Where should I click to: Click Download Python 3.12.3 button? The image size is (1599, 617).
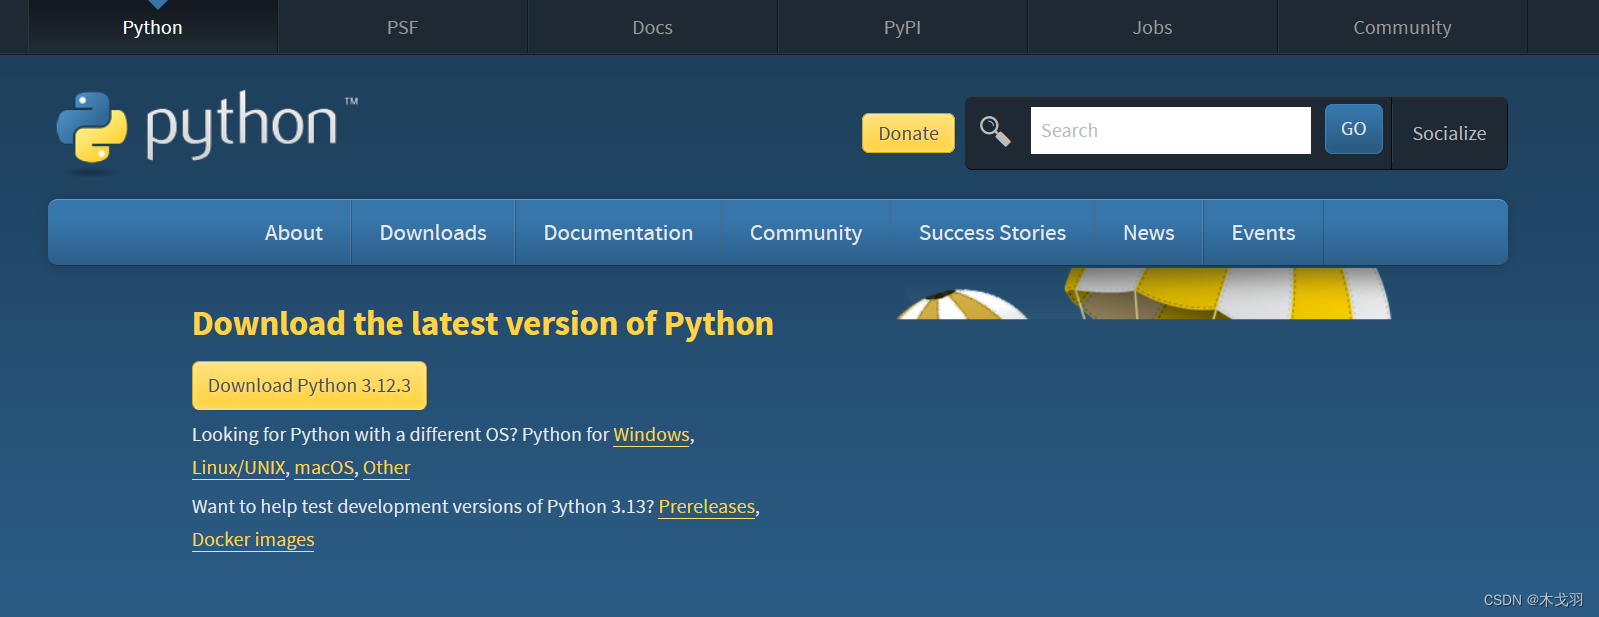click(x=309, y=386)
